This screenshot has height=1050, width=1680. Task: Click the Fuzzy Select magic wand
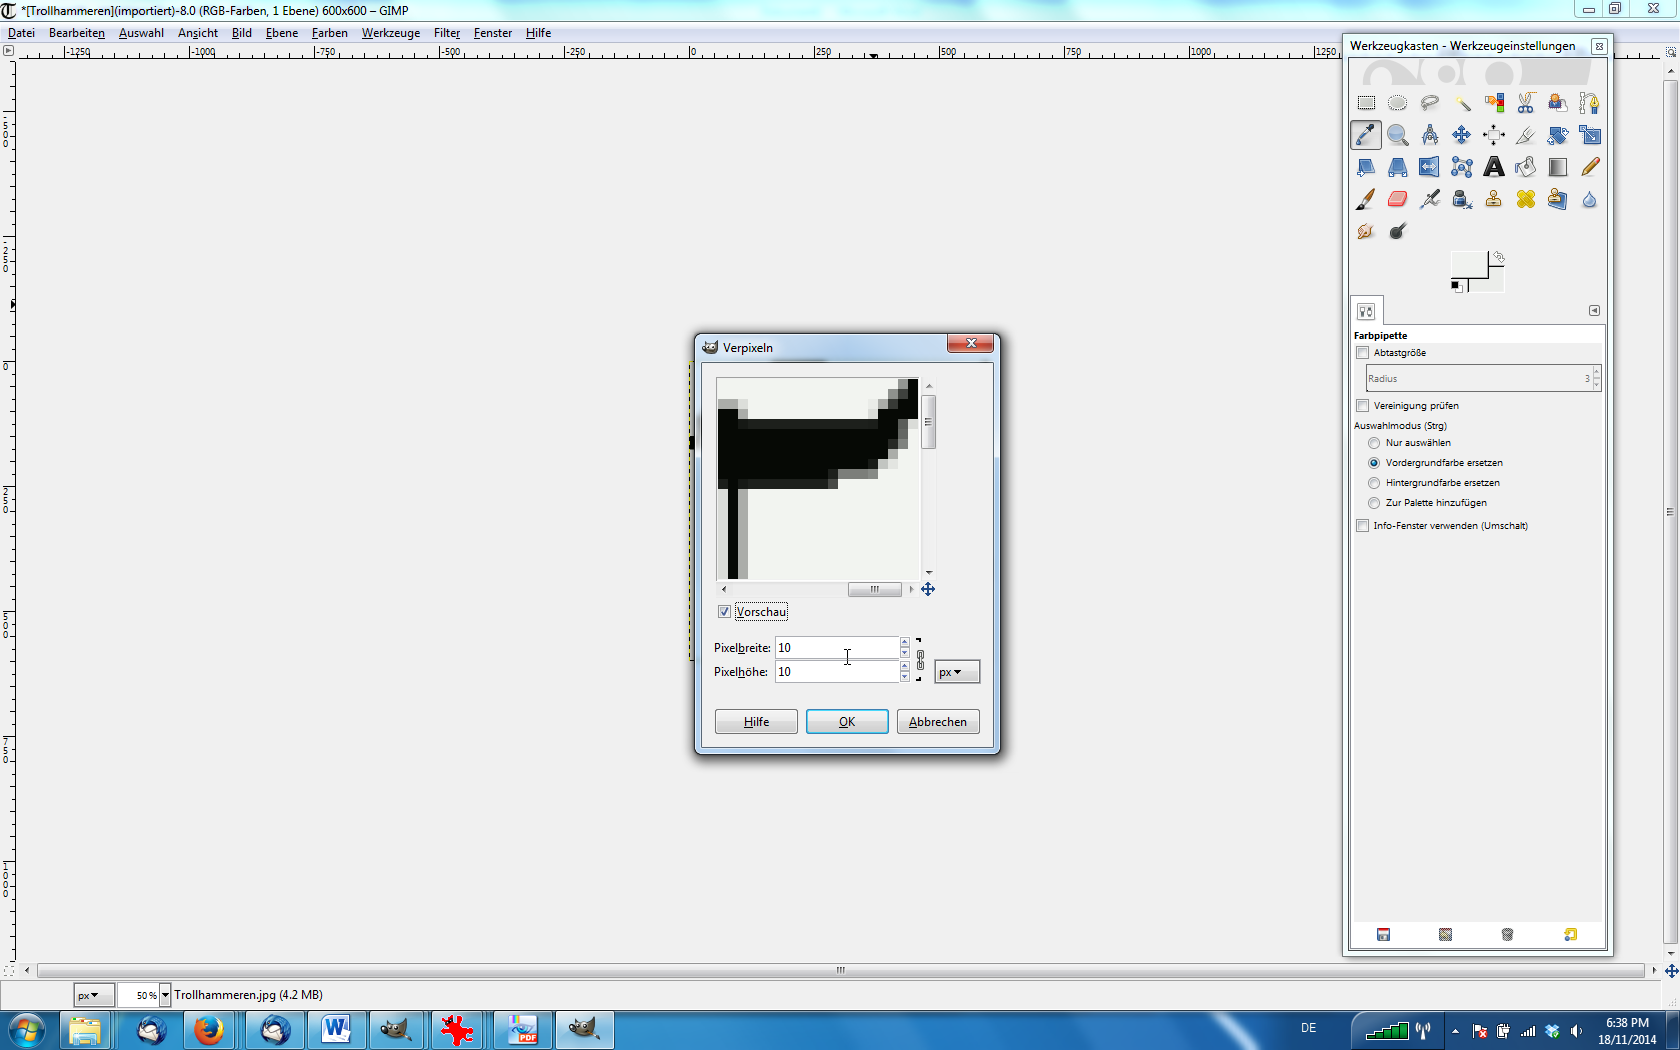pyautogui.click(x=1461, y=103)
